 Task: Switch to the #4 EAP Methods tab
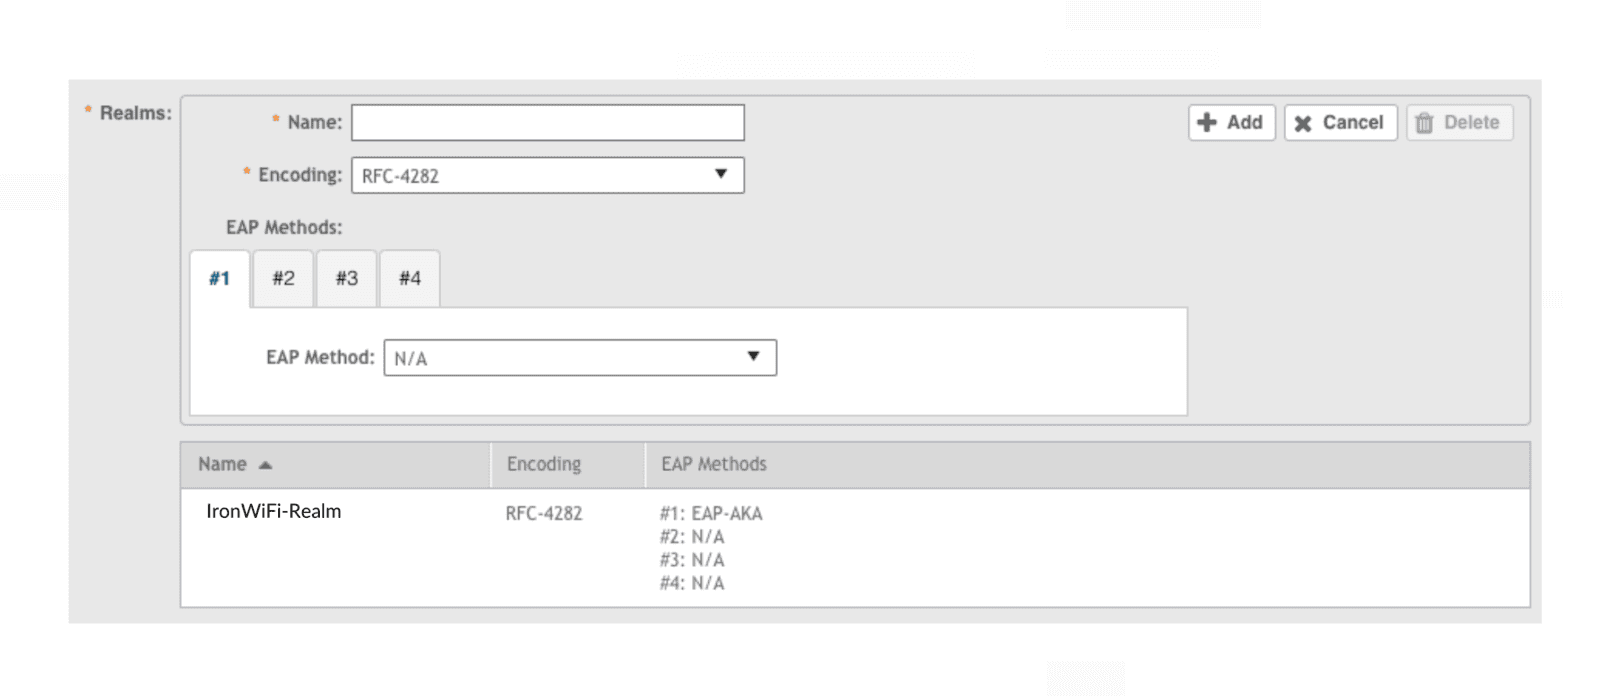coord(410,279)
